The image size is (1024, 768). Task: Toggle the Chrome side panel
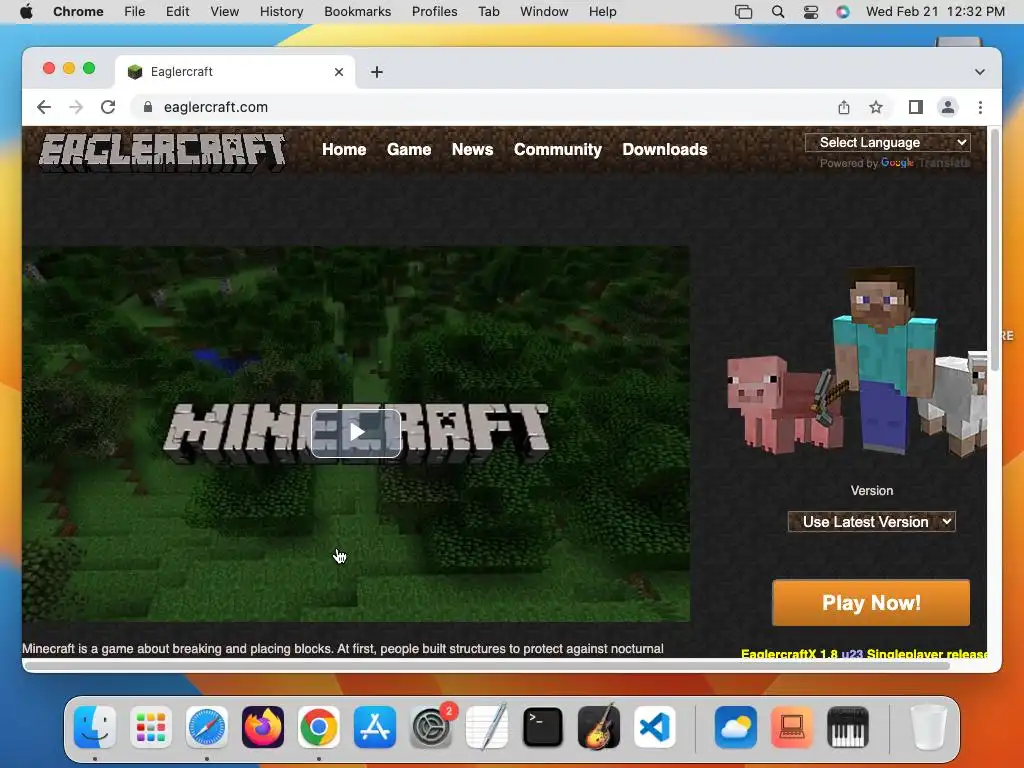[x=916, y=107]
